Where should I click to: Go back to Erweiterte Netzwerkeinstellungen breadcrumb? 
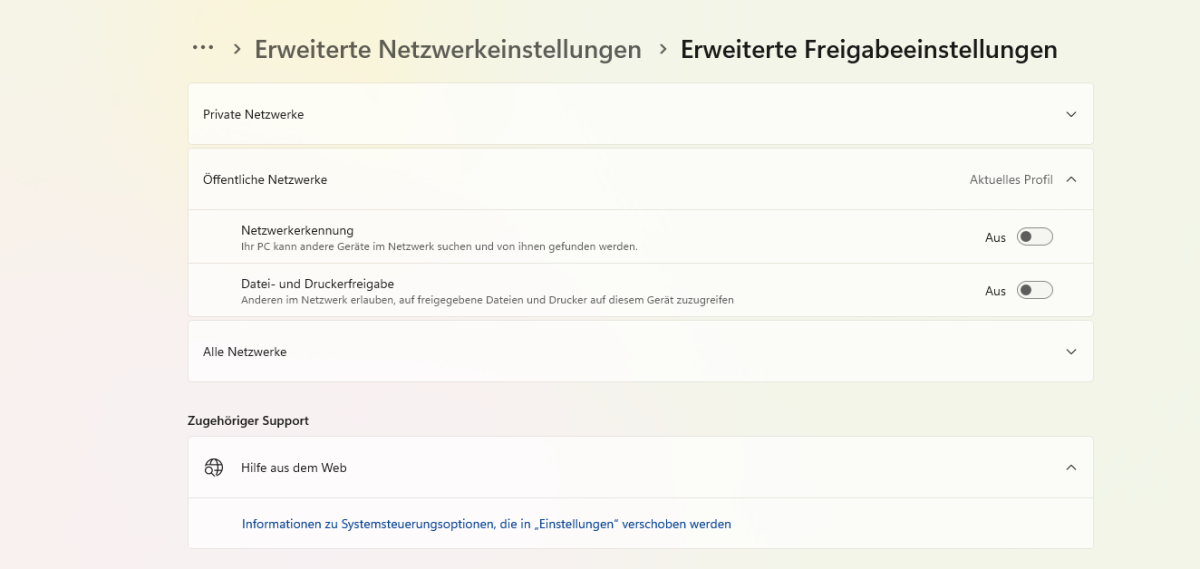[x=448, y=49]
